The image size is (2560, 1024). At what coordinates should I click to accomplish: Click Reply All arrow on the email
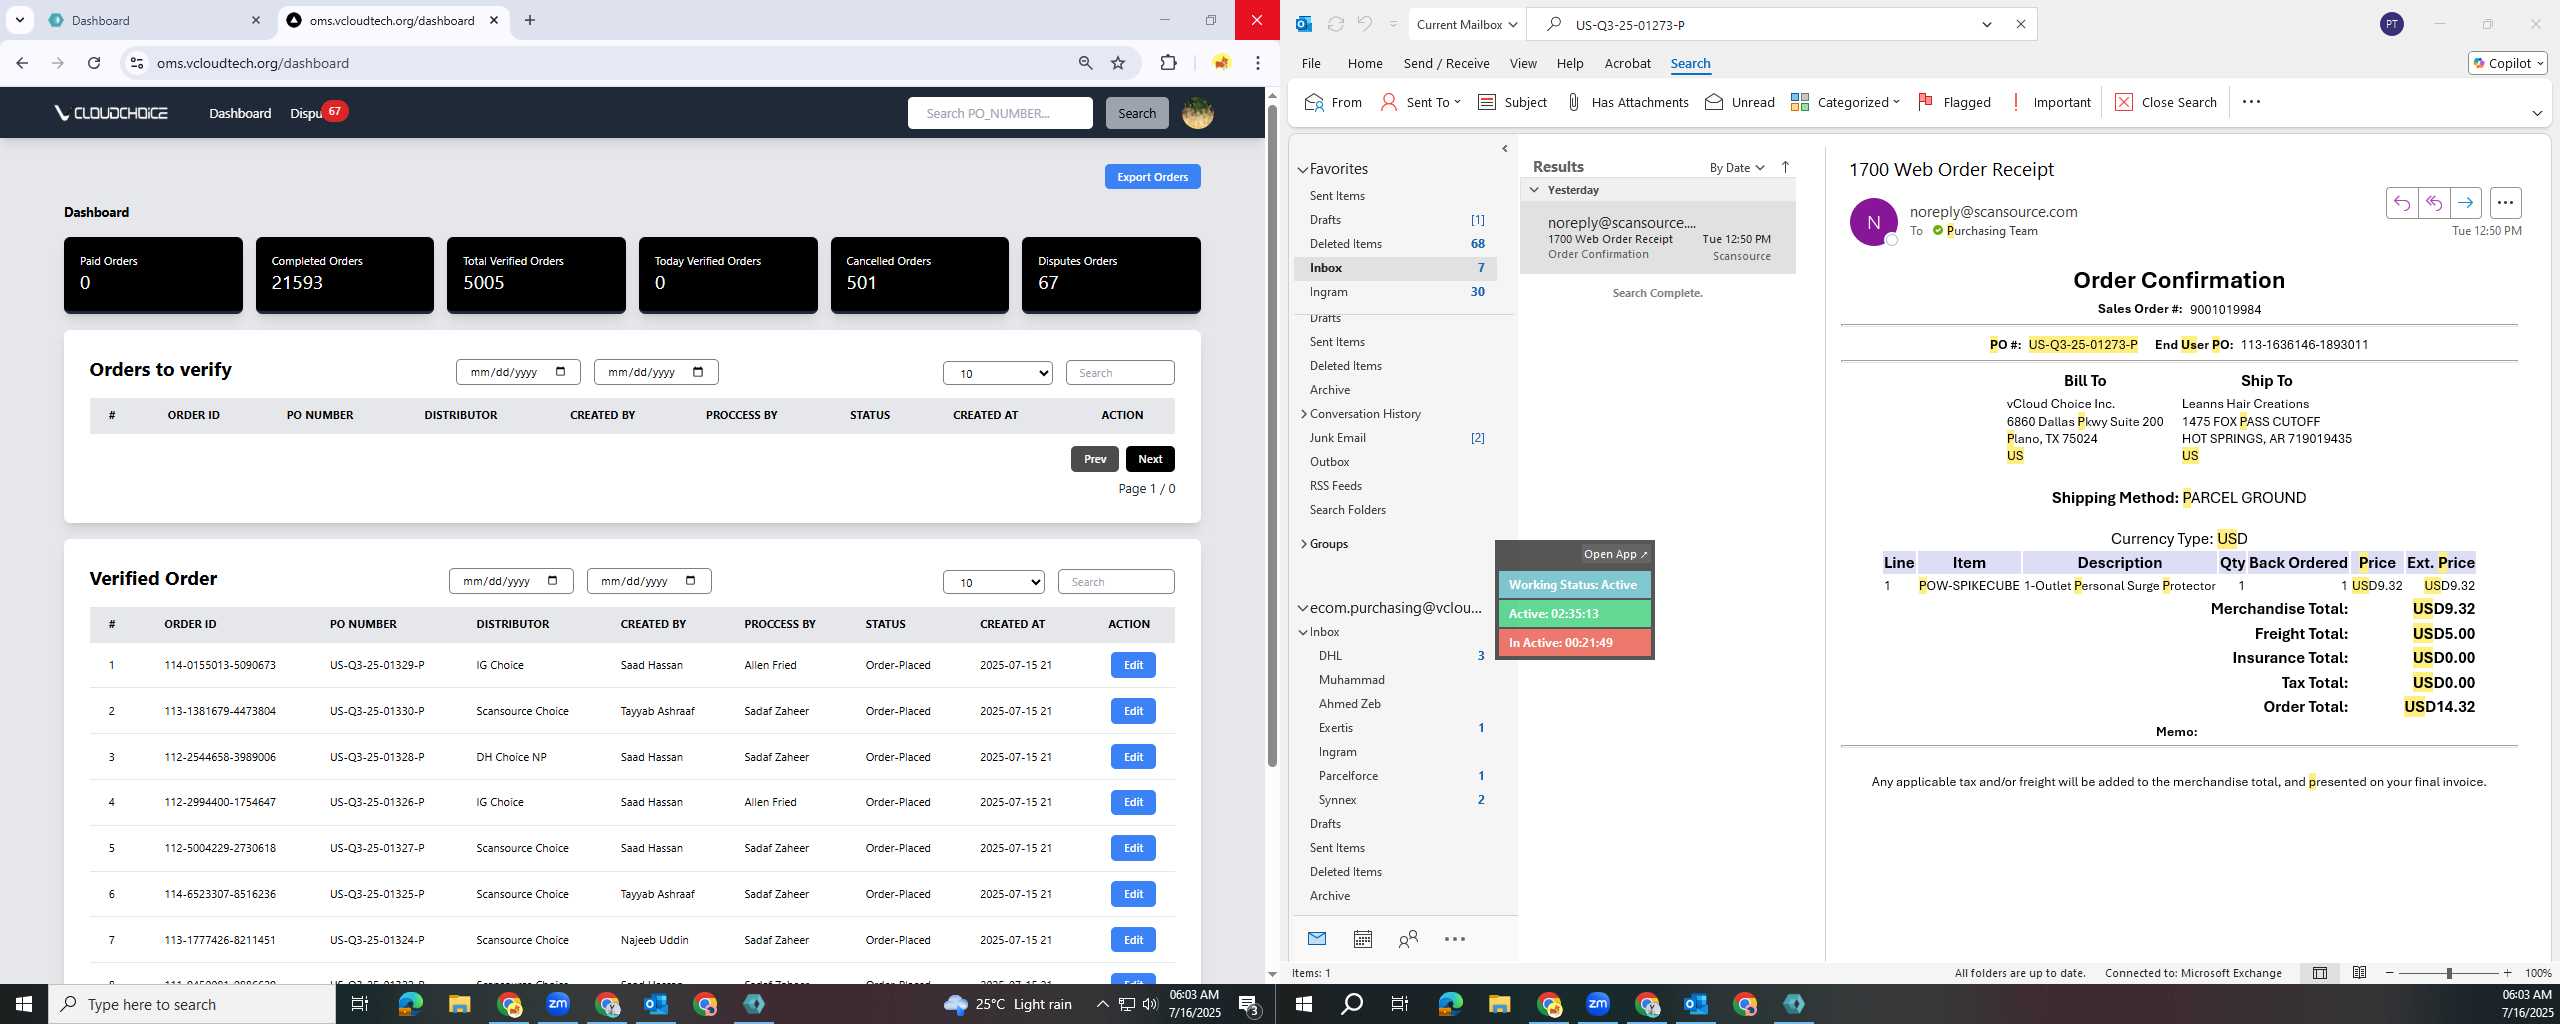[2434, 203]
